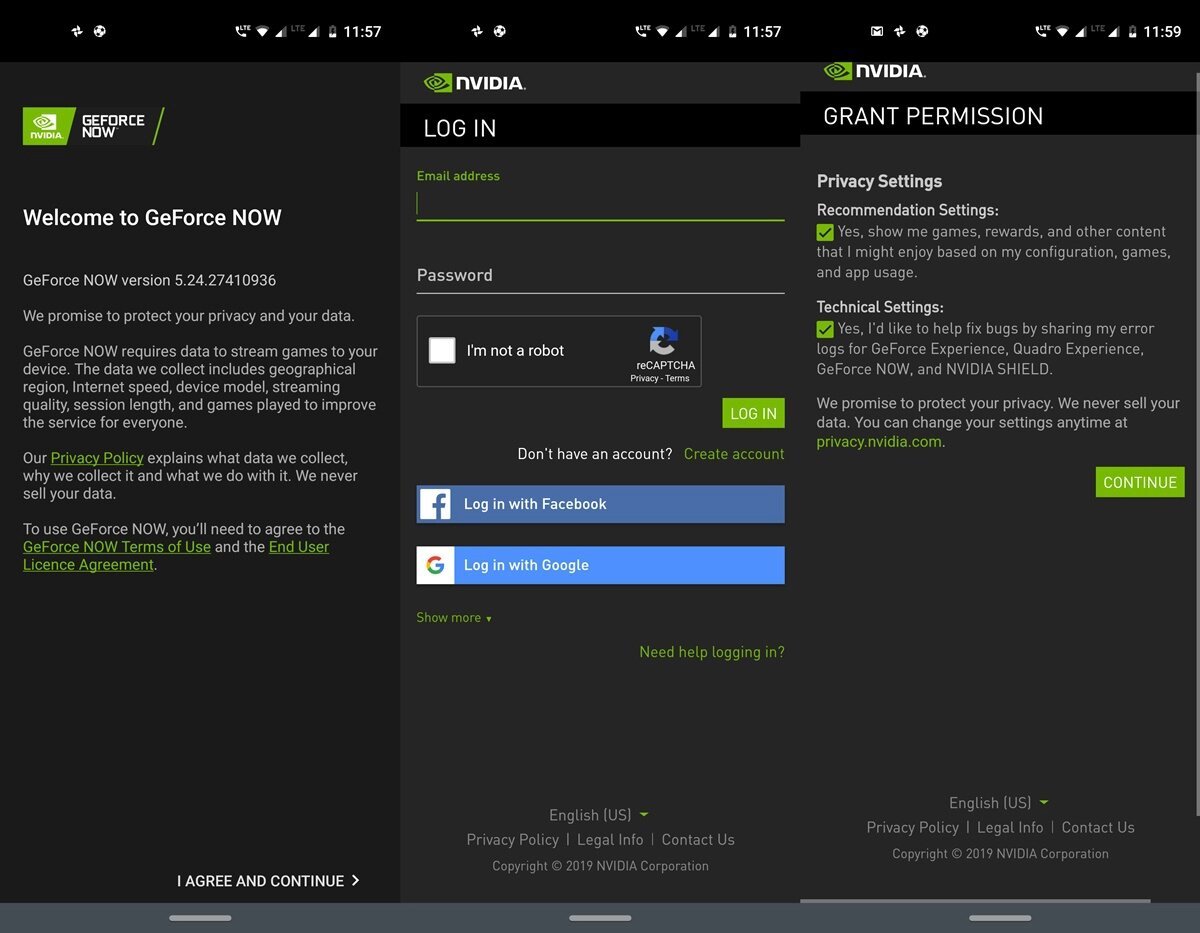1200x933 pixels.
Task: Follow the Create account link
Action: pyautogui.click(x=734, y=454)
